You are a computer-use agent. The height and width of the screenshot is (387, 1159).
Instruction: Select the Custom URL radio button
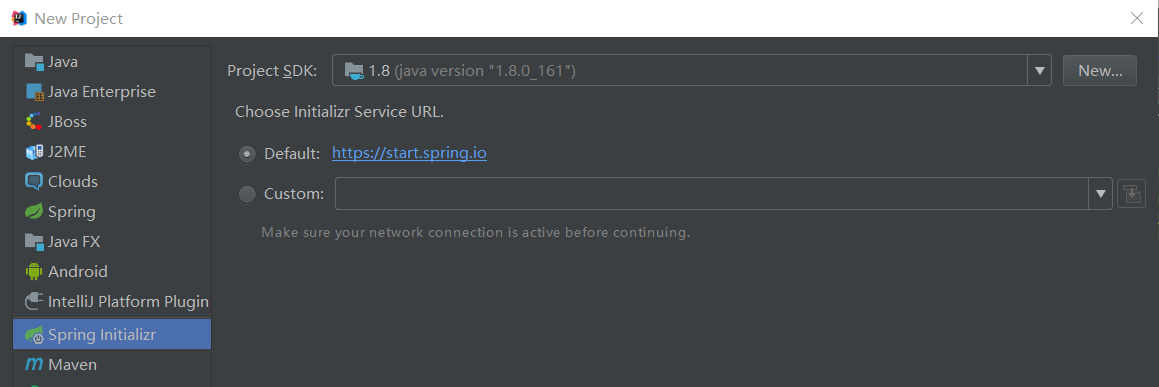(247, 194)
